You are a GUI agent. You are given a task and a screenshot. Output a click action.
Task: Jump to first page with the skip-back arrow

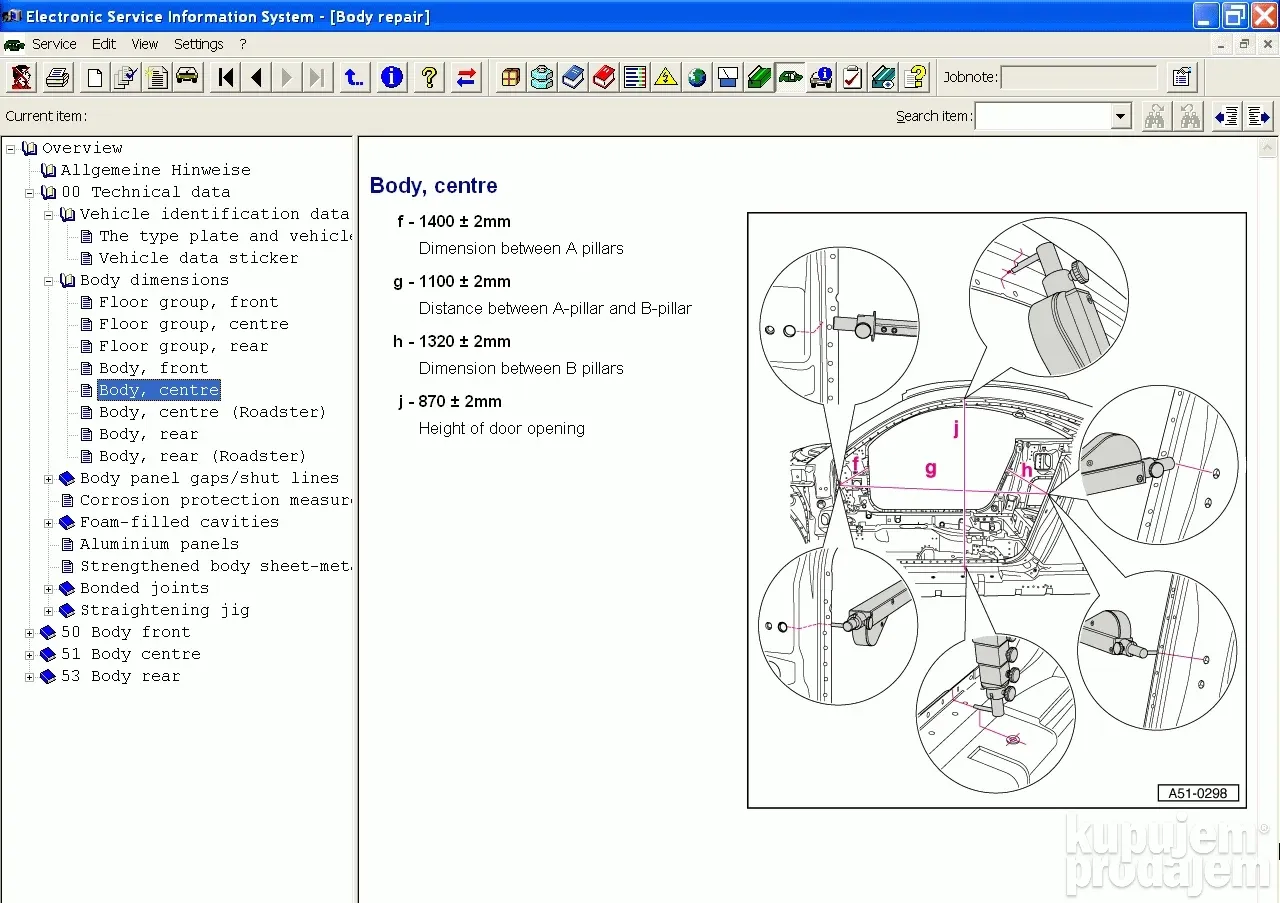226,77
